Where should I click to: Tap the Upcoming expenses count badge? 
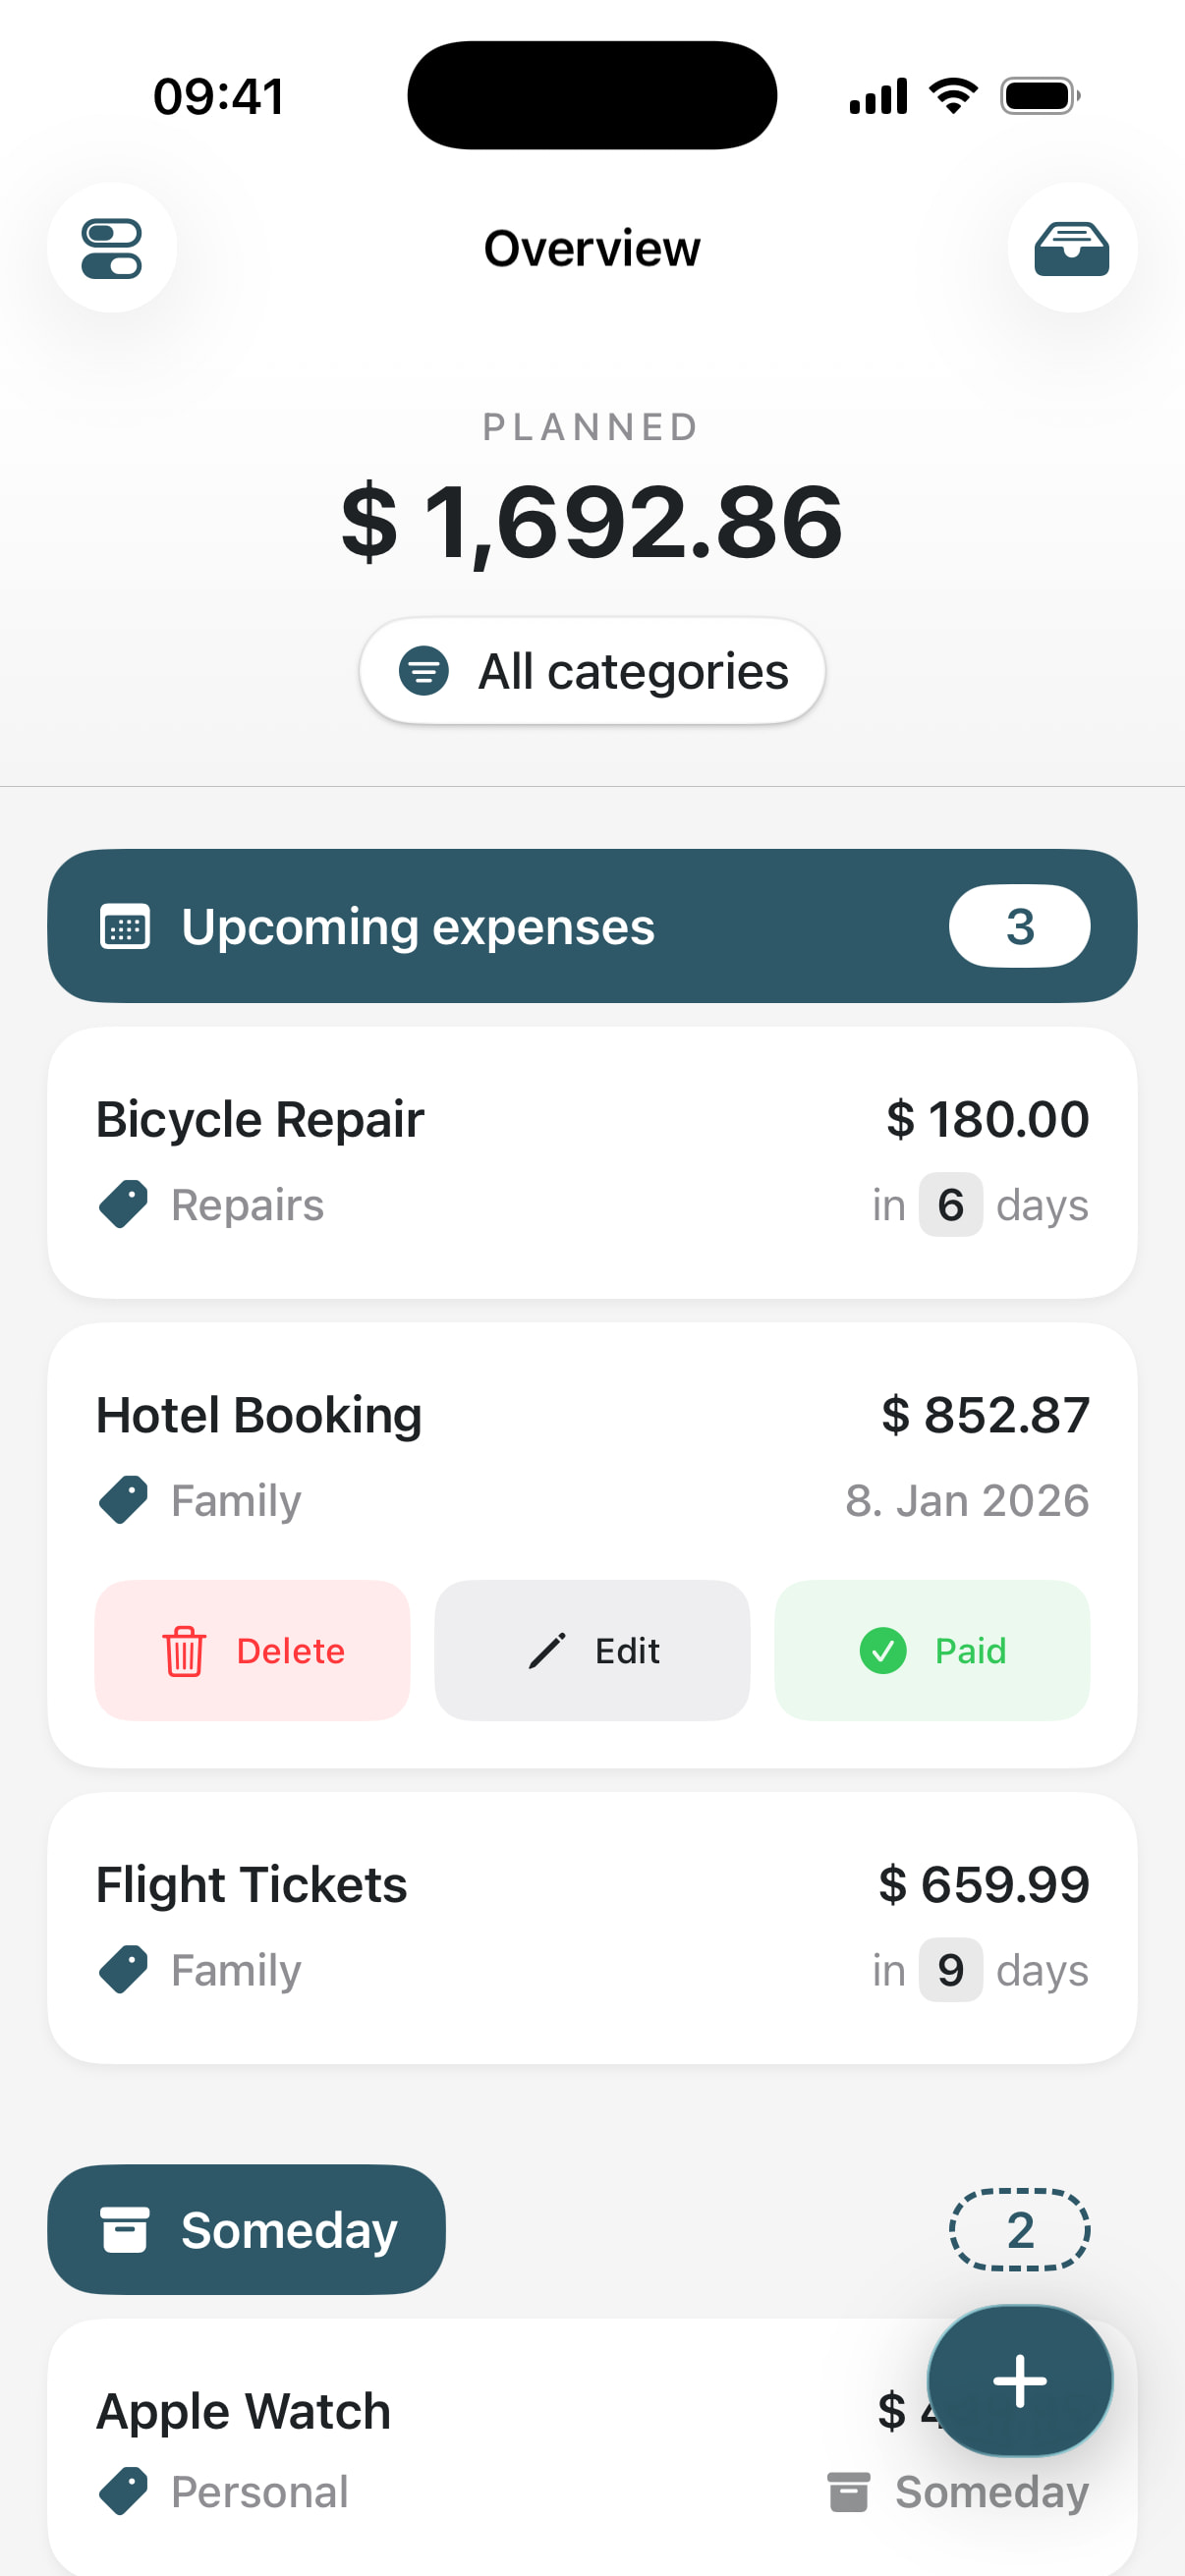pos(1019,927)
